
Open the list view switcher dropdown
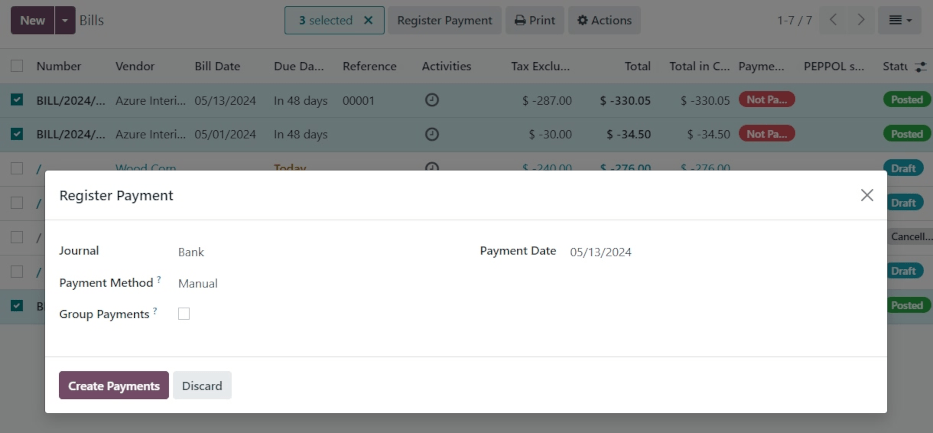point(900,20)
